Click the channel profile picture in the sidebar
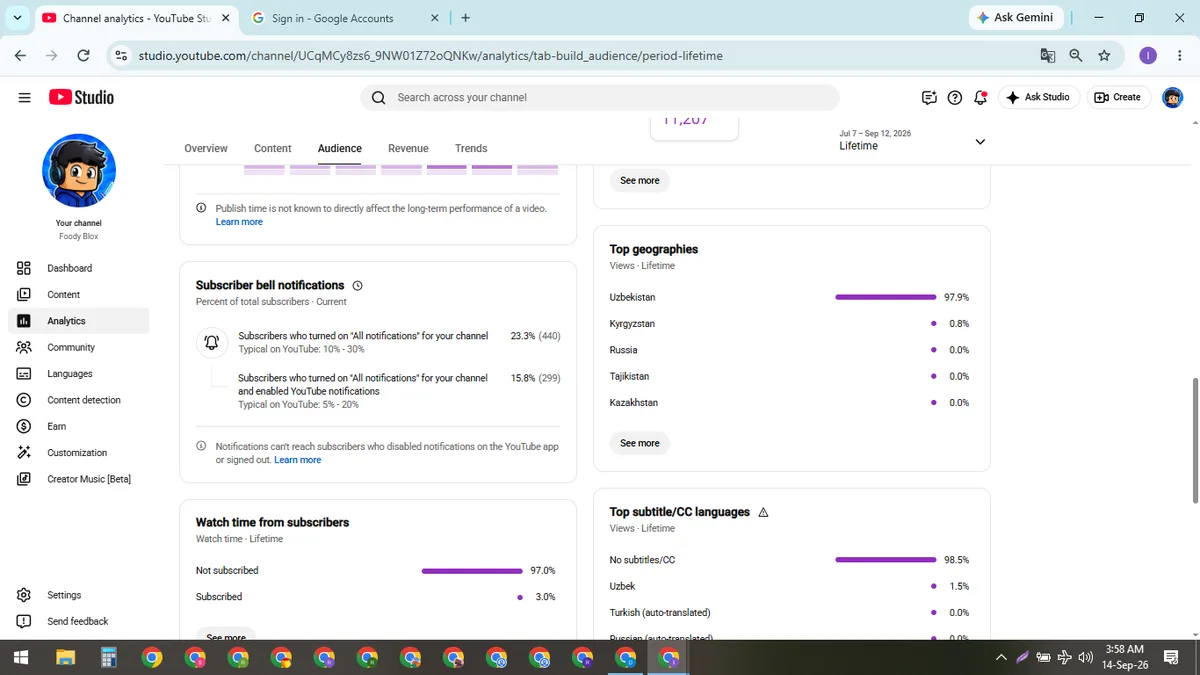 (79, 171)
